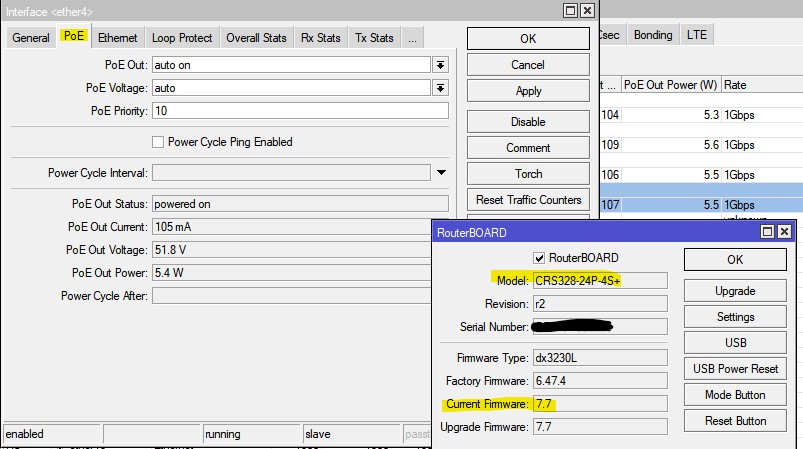The width and height of the screenshot is (803, 449).
Task: Focus the PoE Out field showing auto on
Action: 291,65
